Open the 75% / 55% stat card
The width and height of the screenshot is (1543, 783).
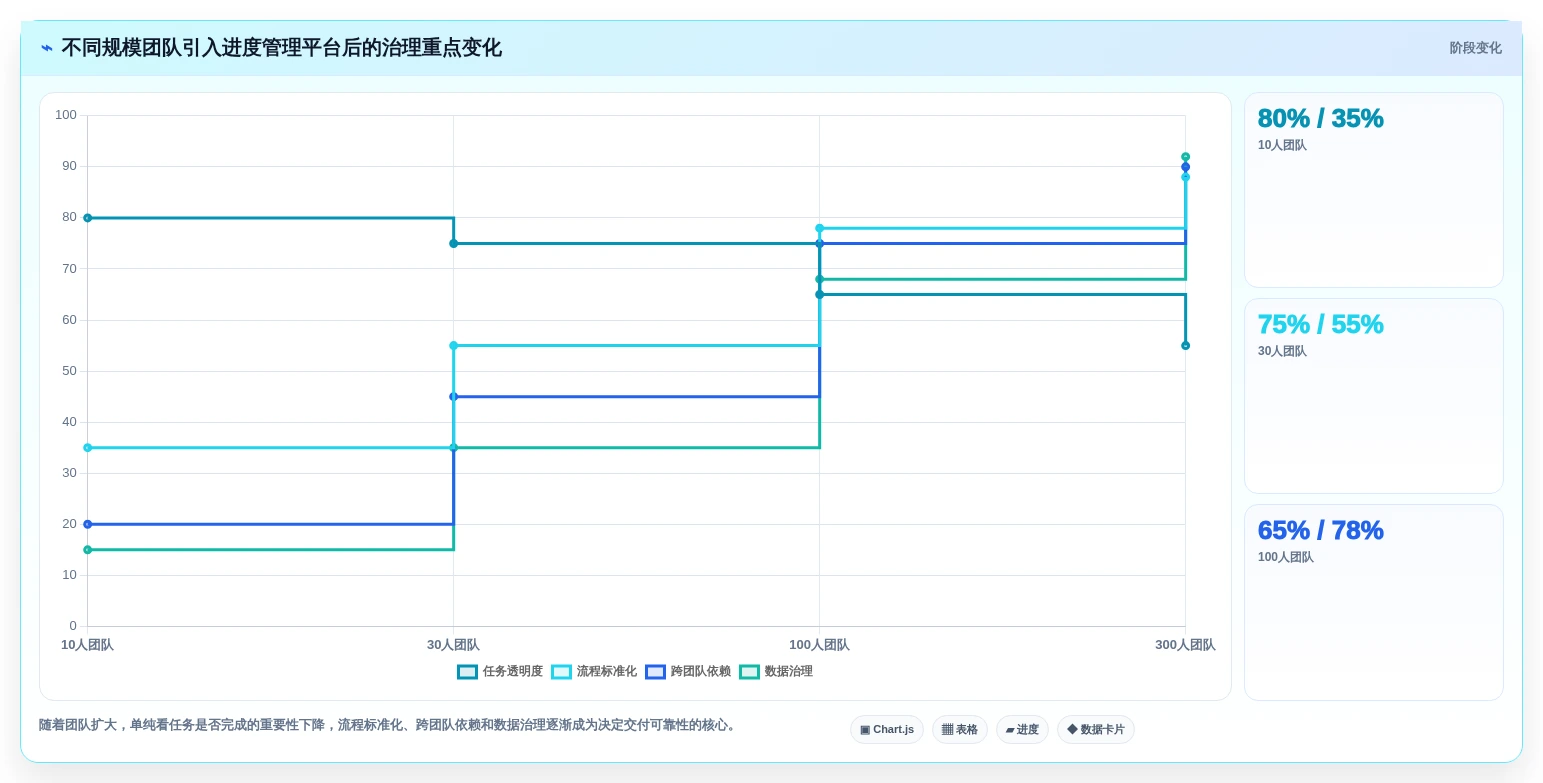point(1374,396)
